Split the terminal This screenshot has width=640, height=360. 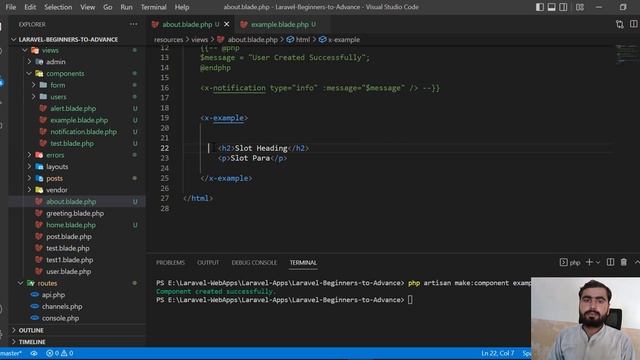point(610,262)
